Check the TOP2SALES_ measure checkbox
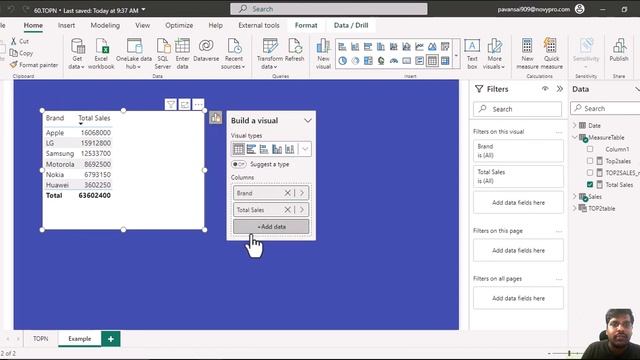640x360 pixels. 590,173
